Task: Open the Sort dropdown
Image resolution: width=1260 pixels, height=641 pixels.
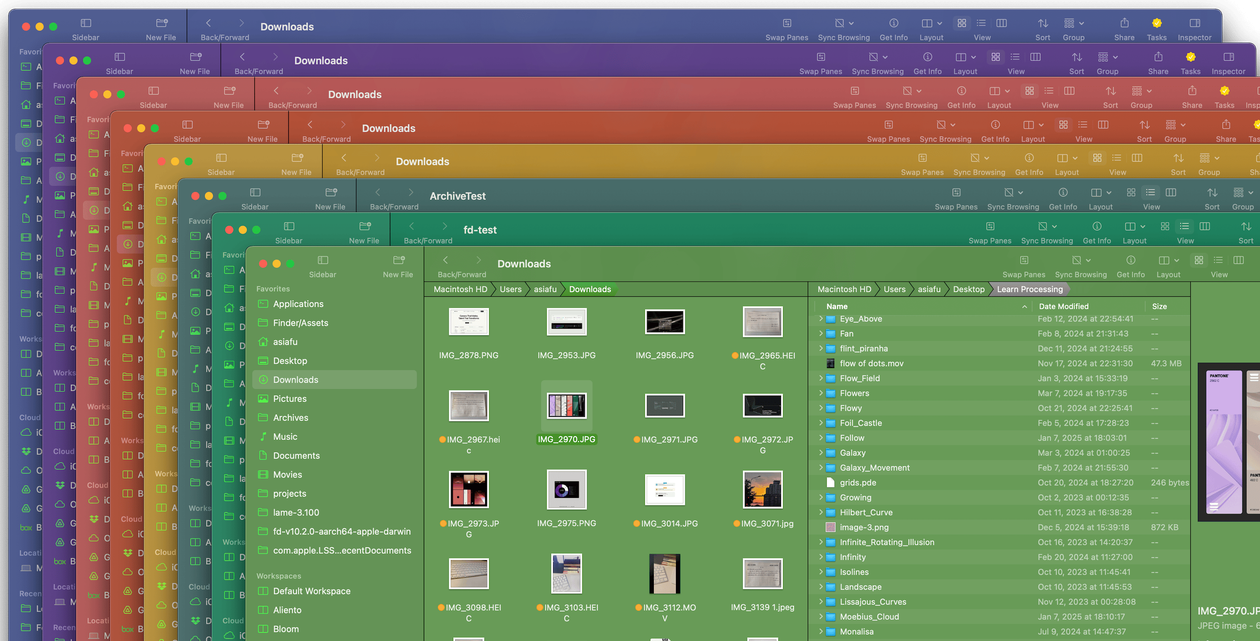Action: click(x=1044, y=22)
